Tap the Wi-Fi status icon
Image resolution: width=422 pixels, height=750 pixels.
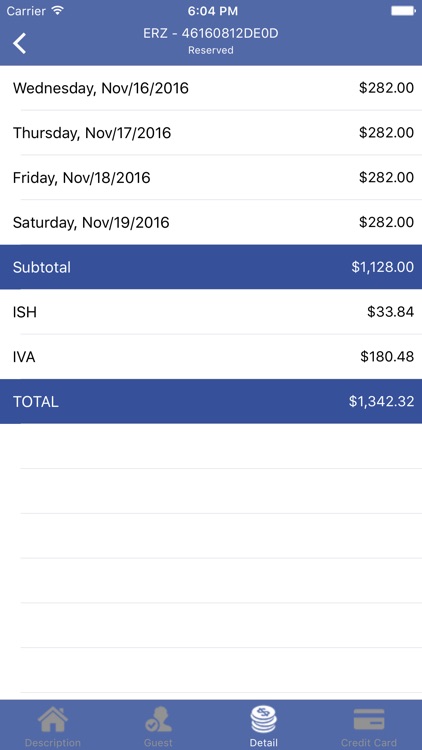tap(58, 11)
